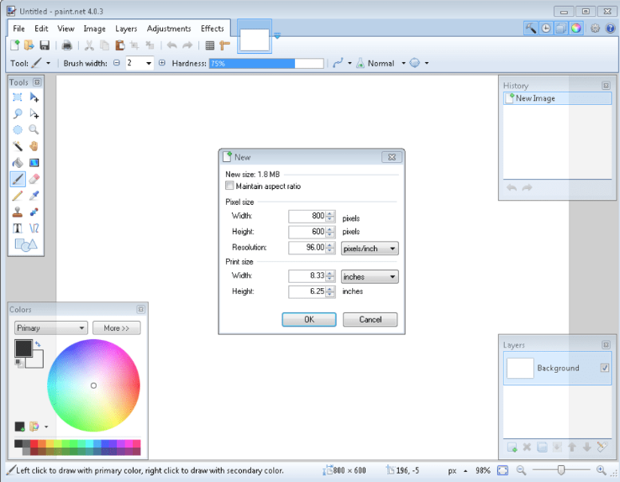
Task: Select the Pencil tool
Action: click(x=17, y=196)
